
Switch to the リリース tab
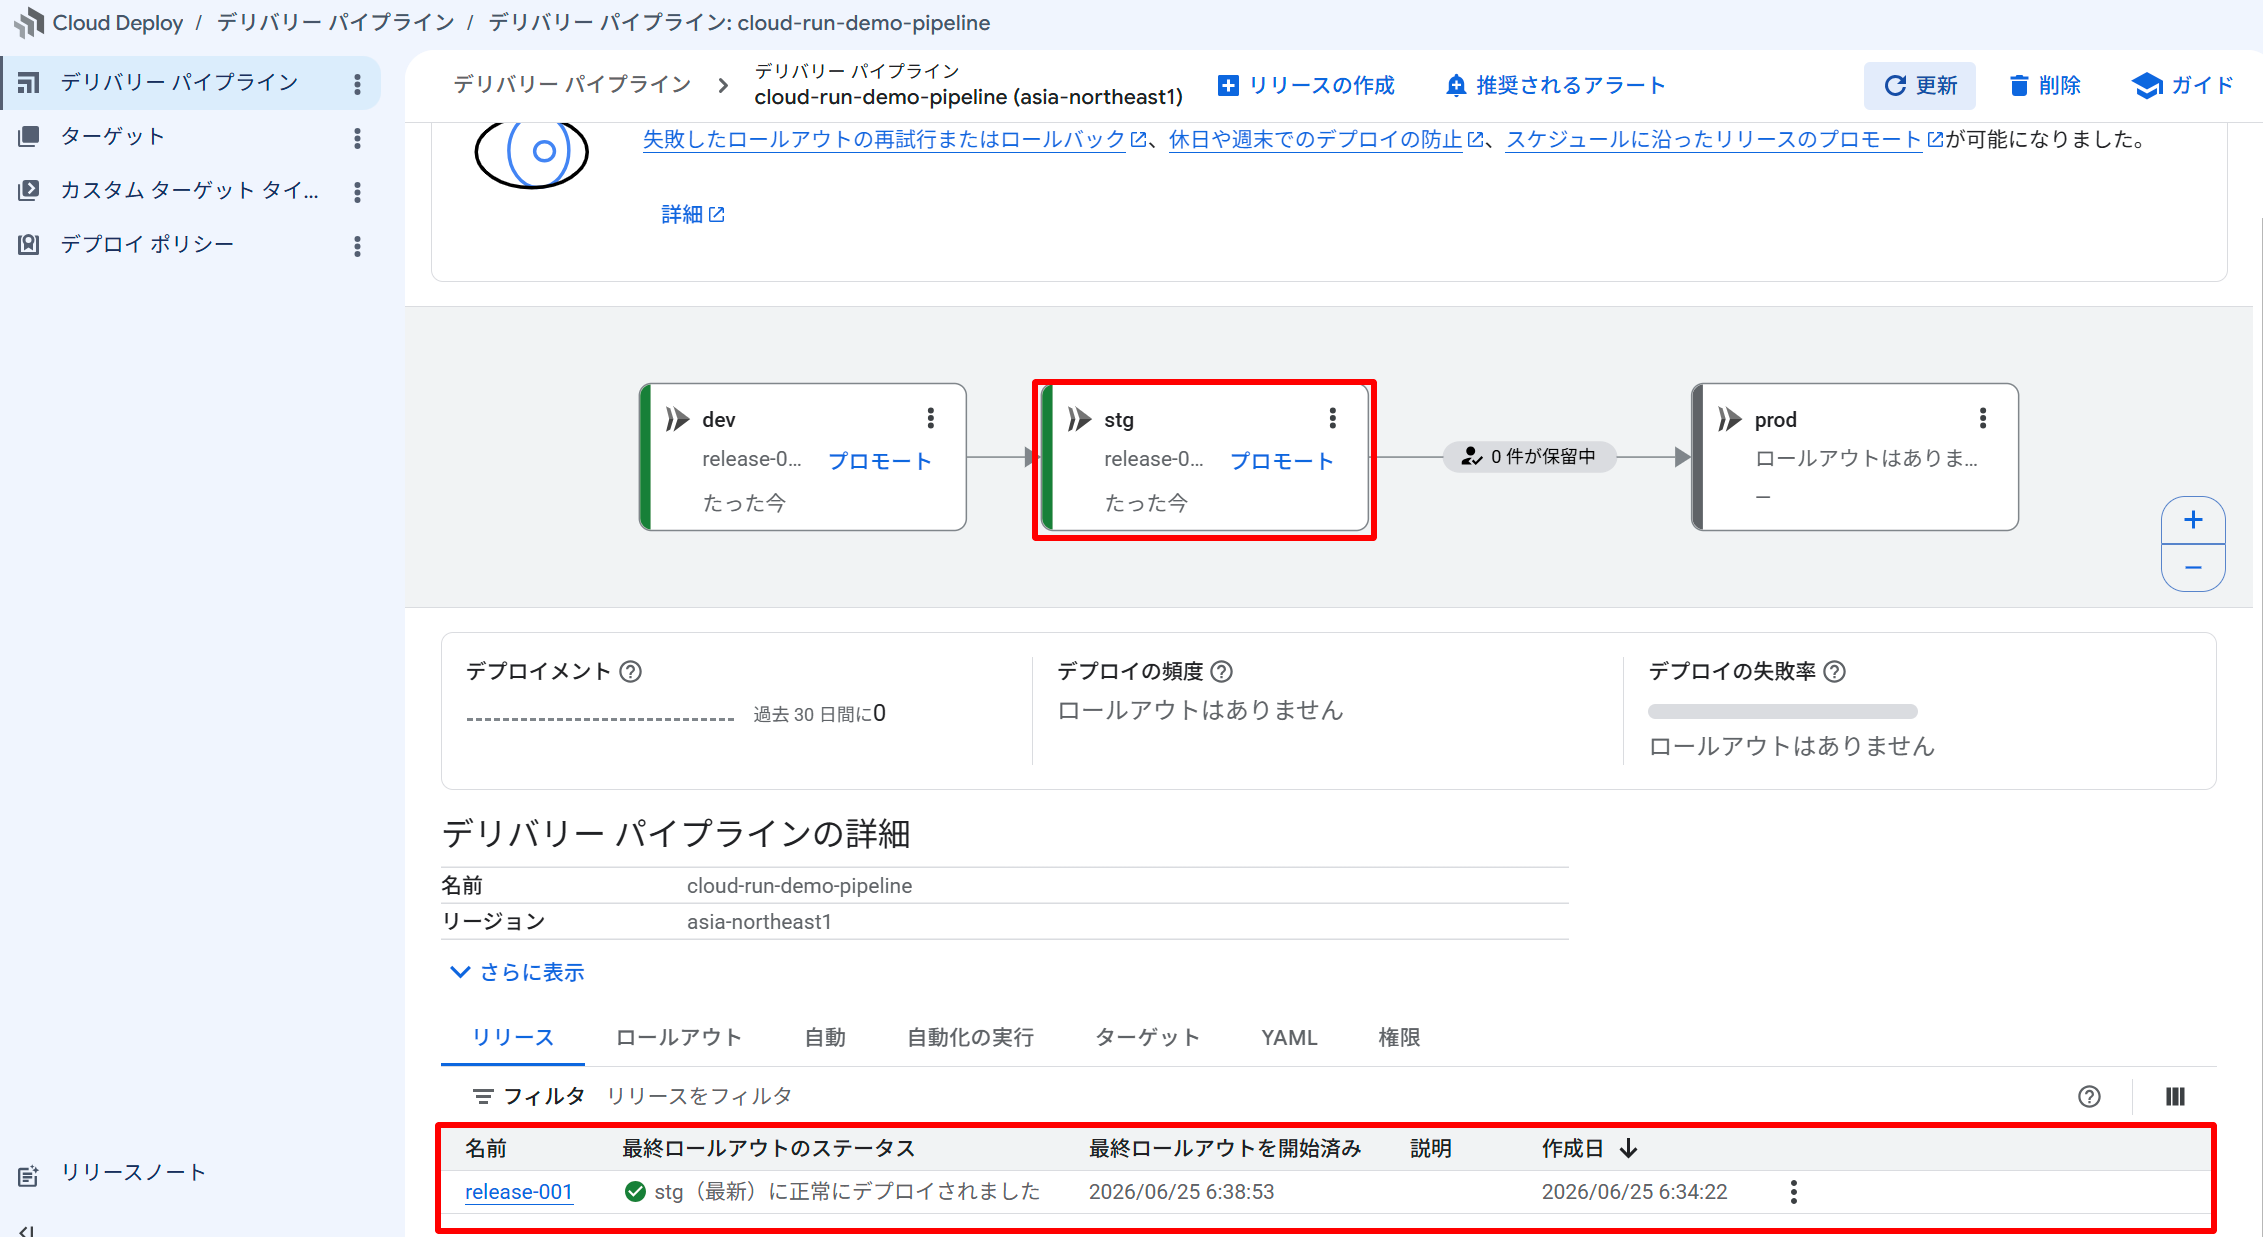[x=513, y=1038]
